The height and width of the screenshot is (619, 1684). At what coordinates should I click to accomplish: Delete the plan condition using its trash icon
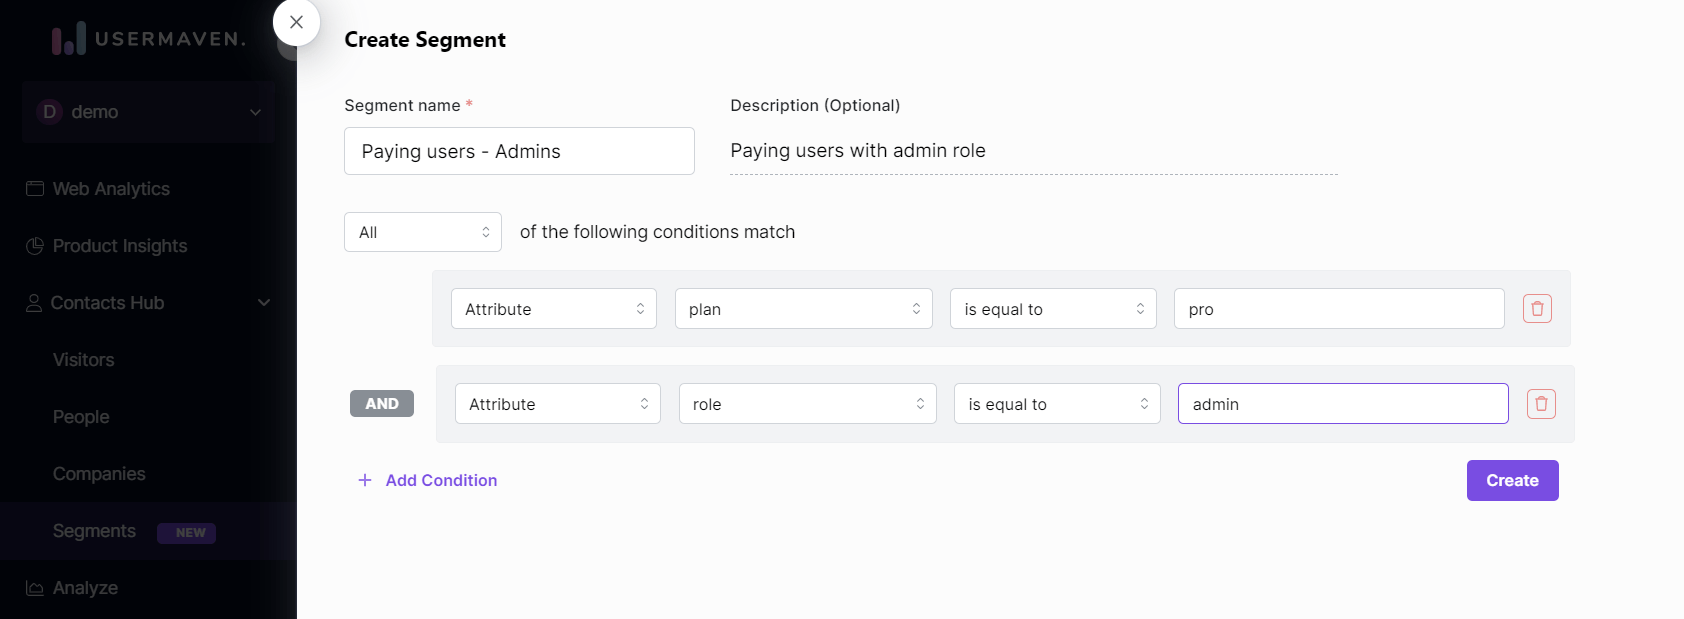(1537, 308)
